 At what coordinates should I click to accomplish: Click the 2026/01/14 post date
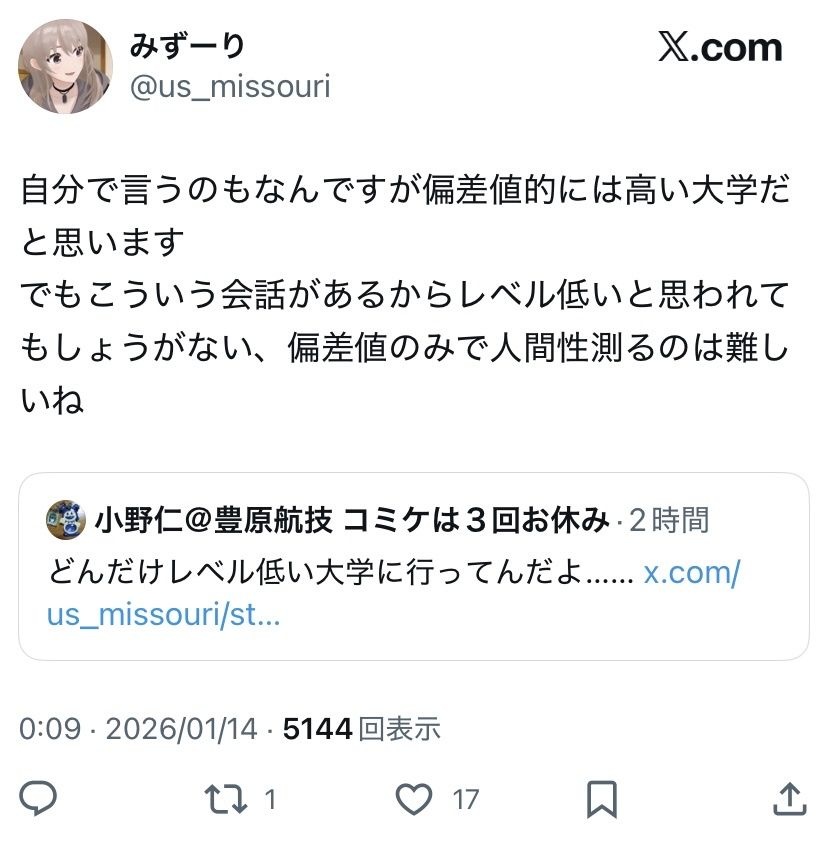click(x=182, y=728)
